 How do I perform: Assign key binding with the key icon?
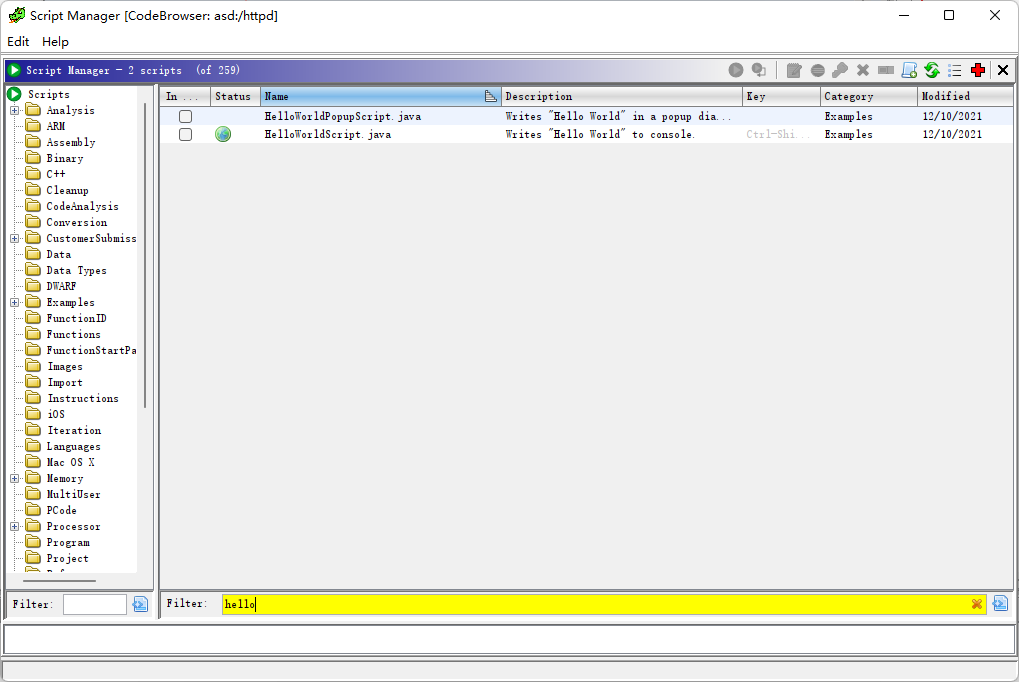840,70
